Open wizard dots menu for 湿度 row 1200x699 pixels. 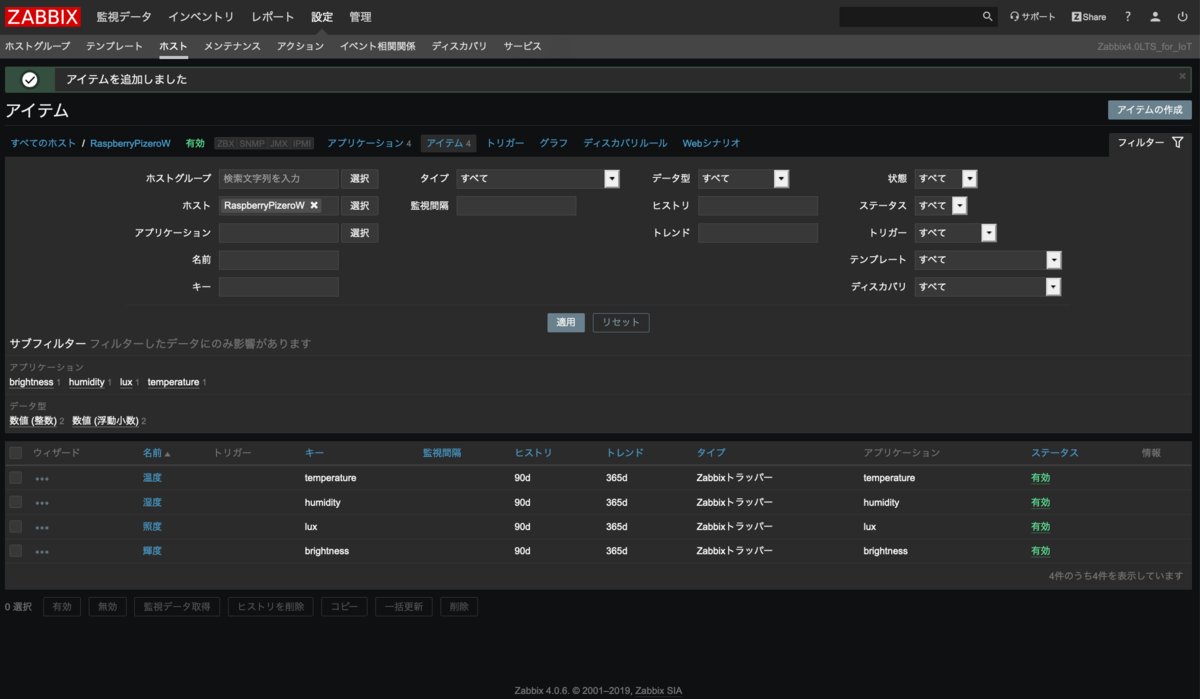point(42,503)
